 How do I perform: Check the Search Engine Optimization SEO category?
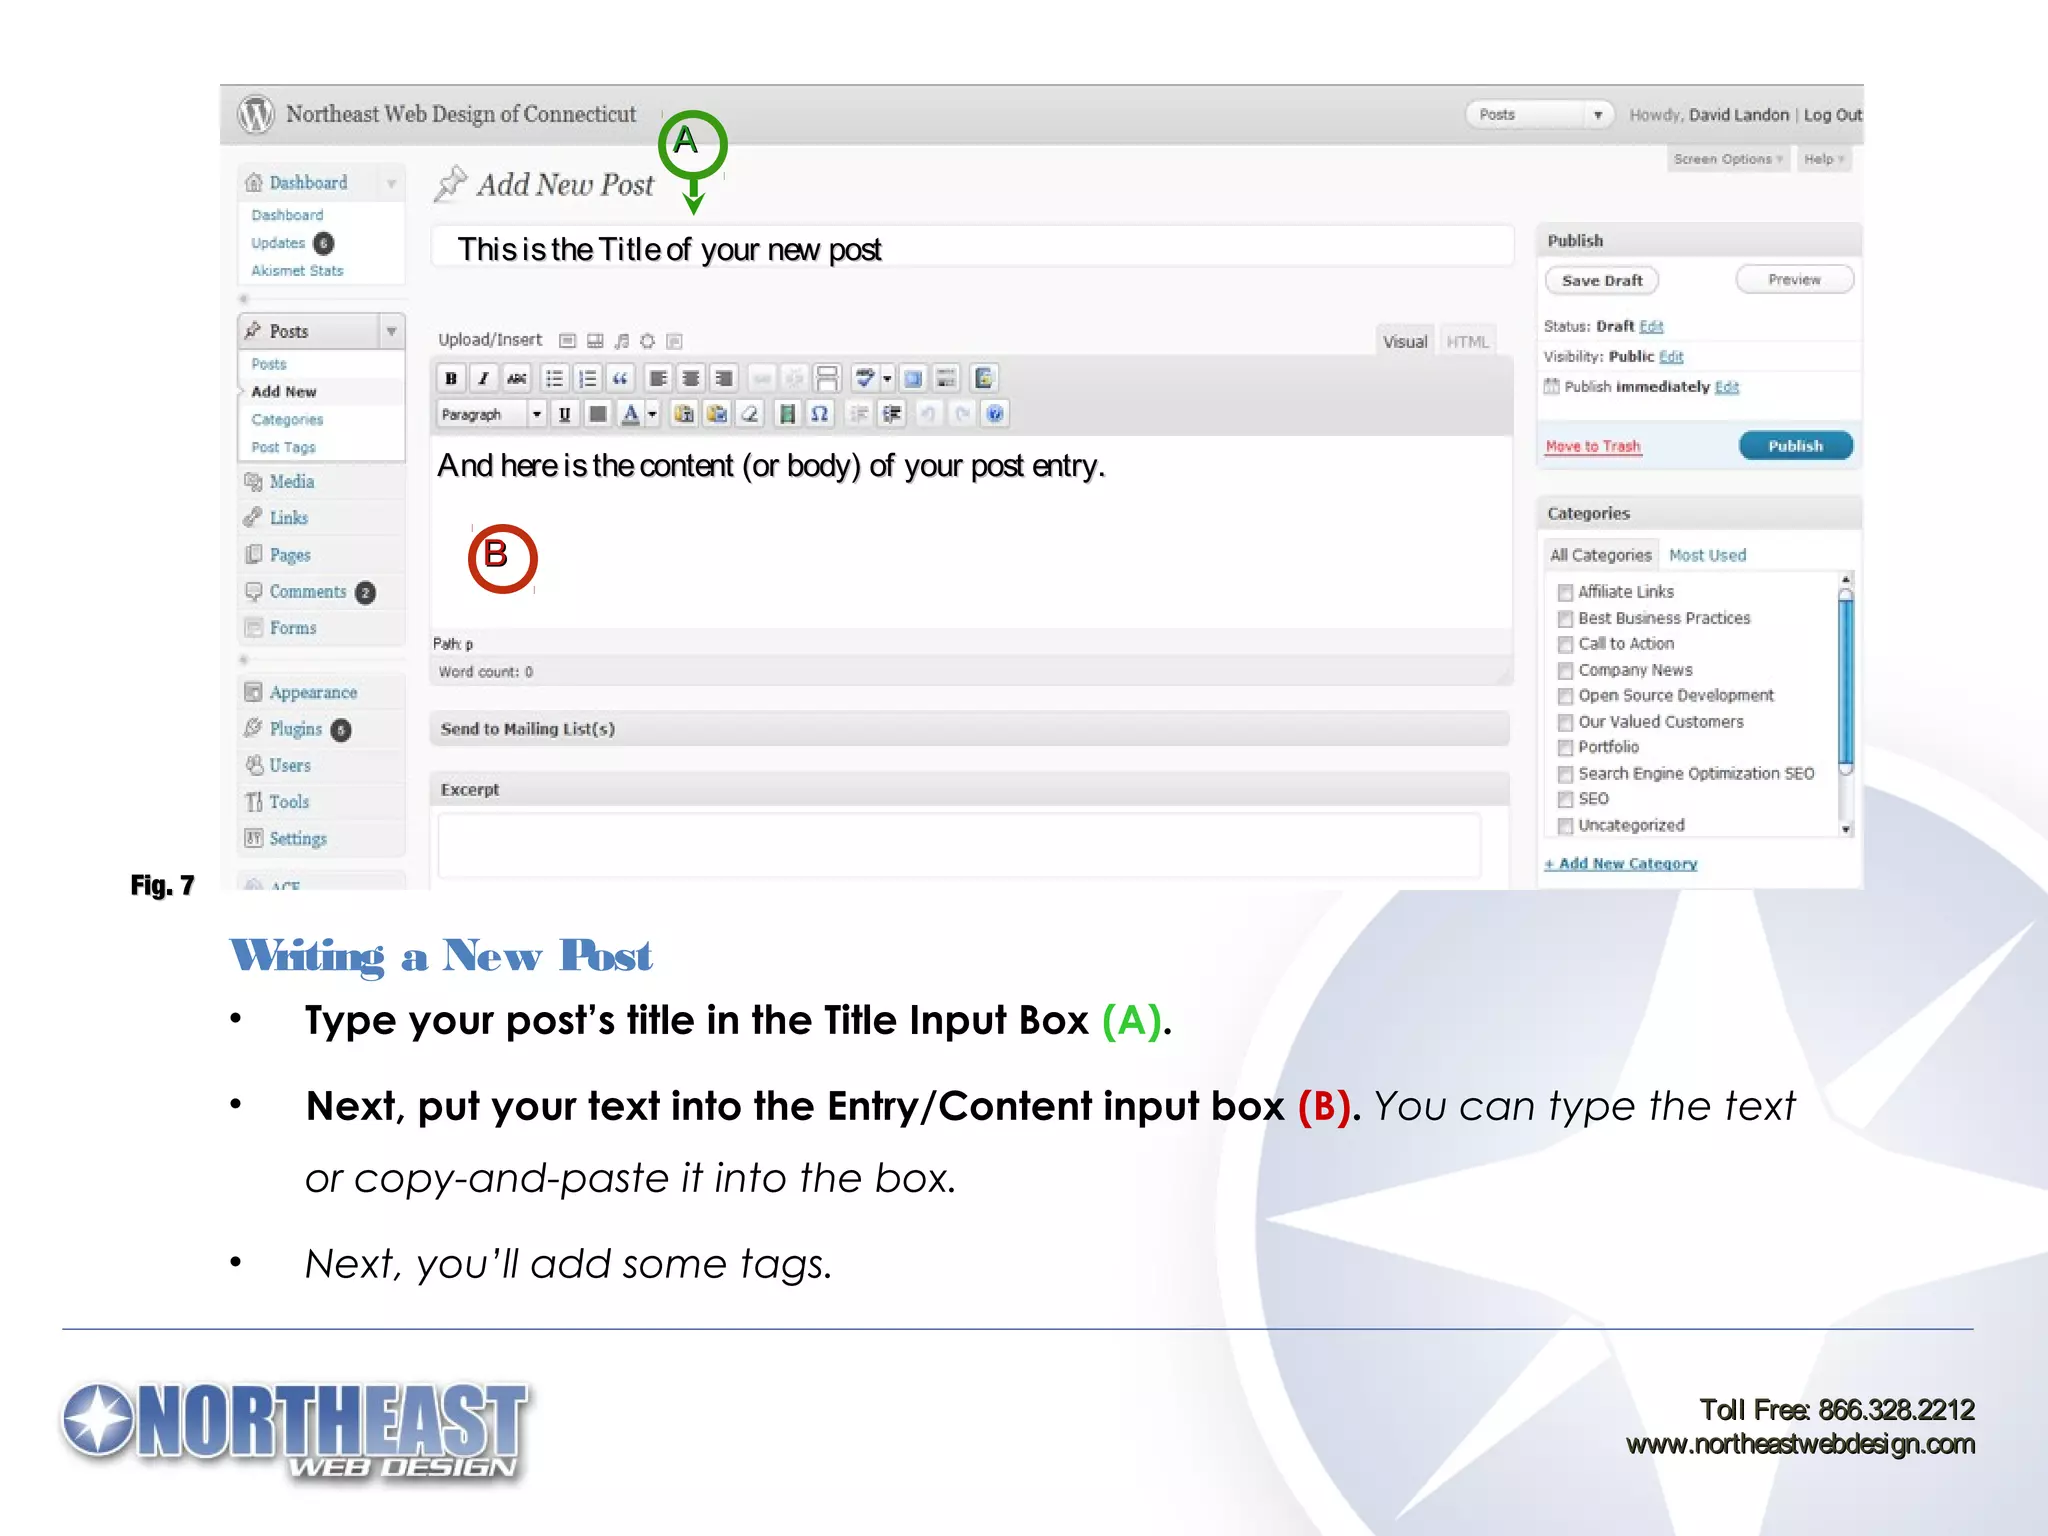pos(1566,774)
